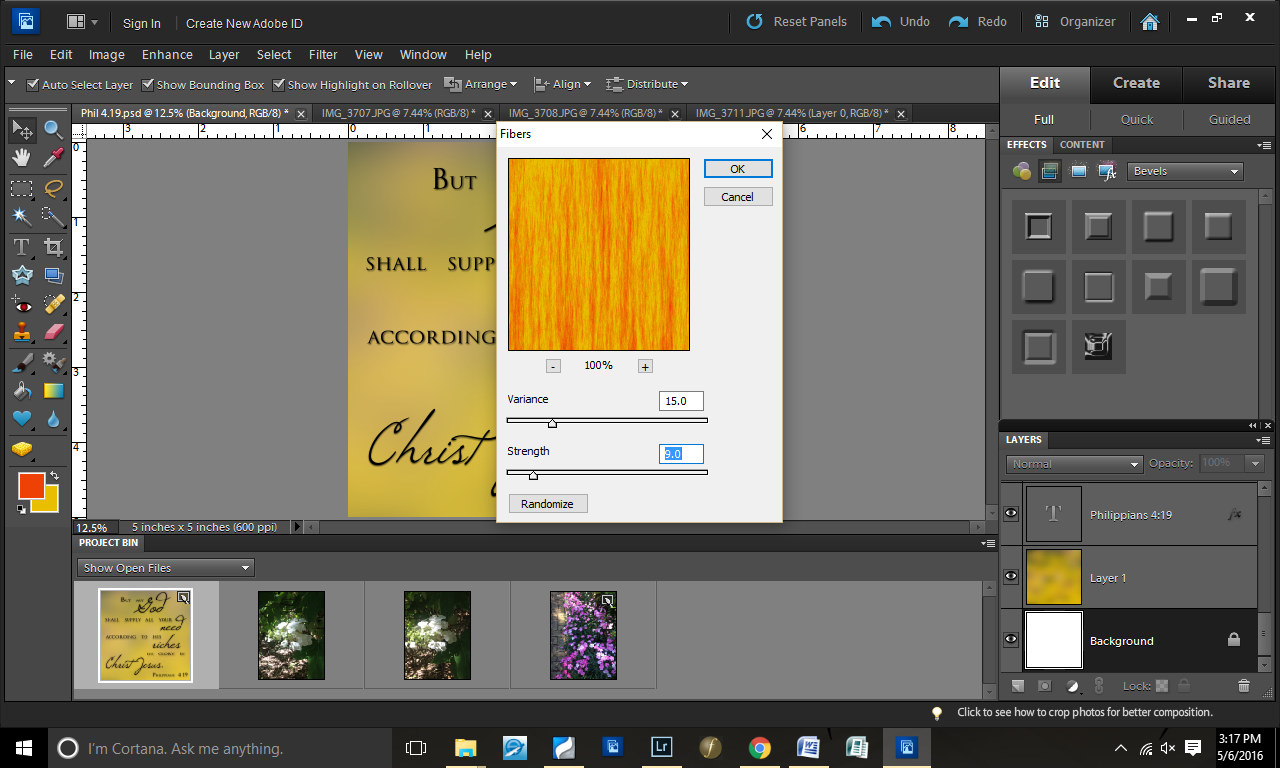Open the Filter menu

[323, 54]
